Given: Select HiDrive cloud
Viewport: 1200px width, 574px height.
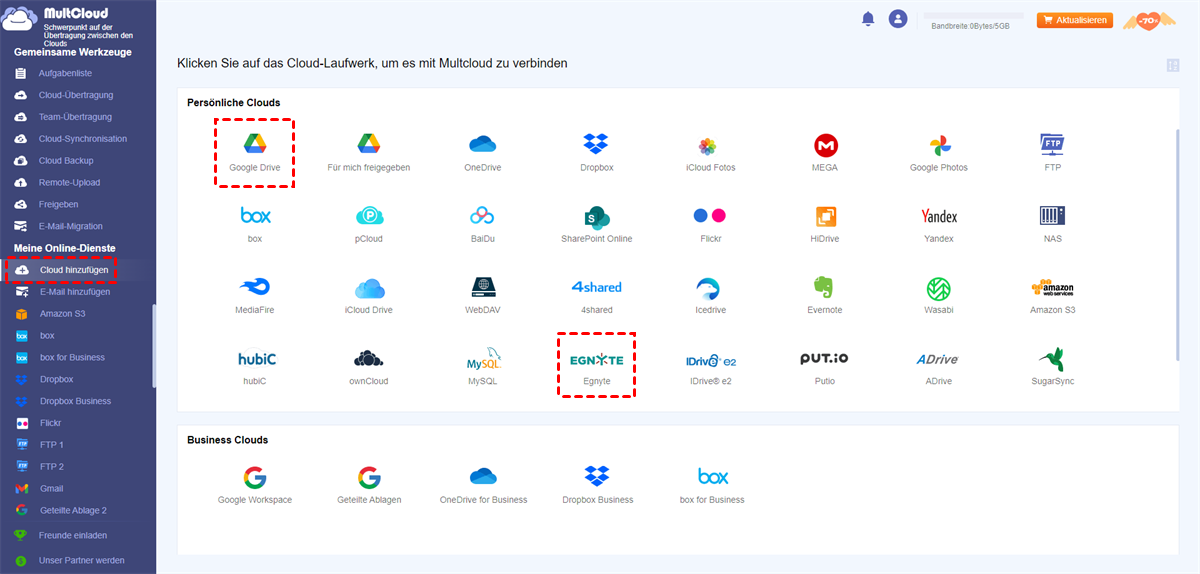Looking at the screenshot, I should [x=825, y=216].
